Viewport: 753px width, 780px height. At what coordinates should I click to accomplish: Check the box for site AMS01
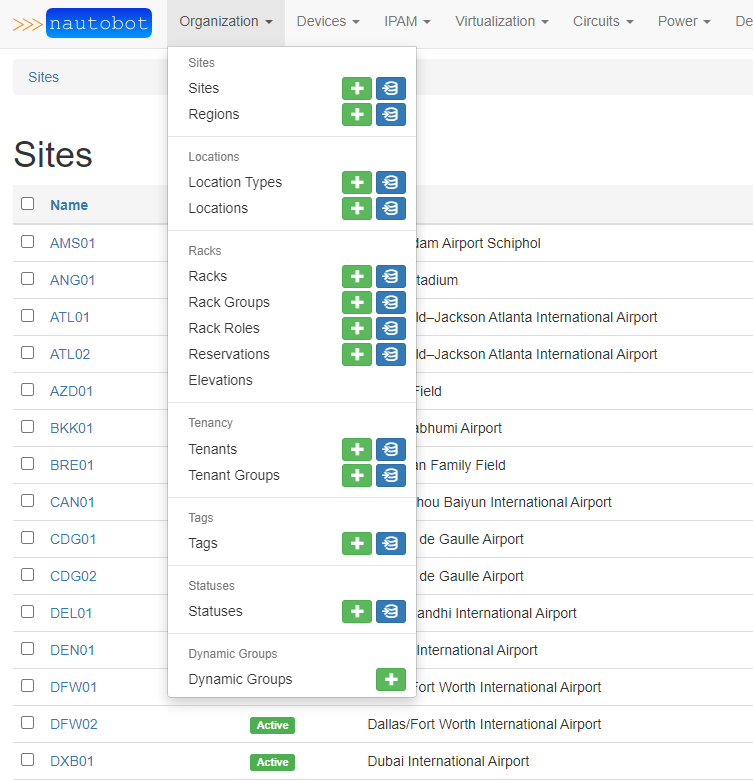pos(28,242)
